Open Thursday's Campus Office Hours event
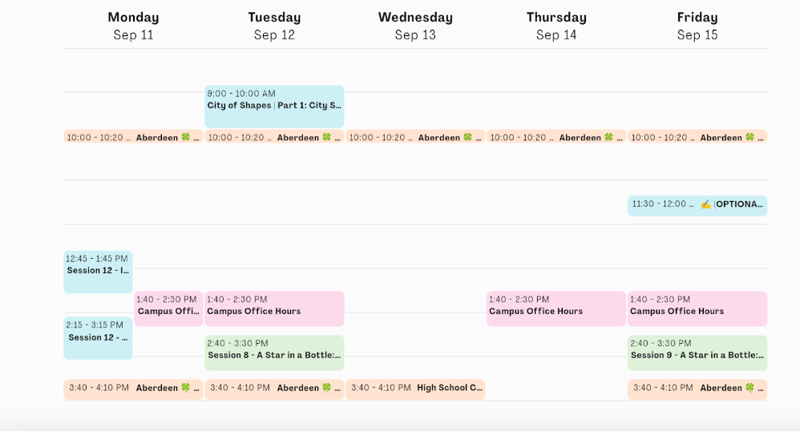 coord(556,308)
